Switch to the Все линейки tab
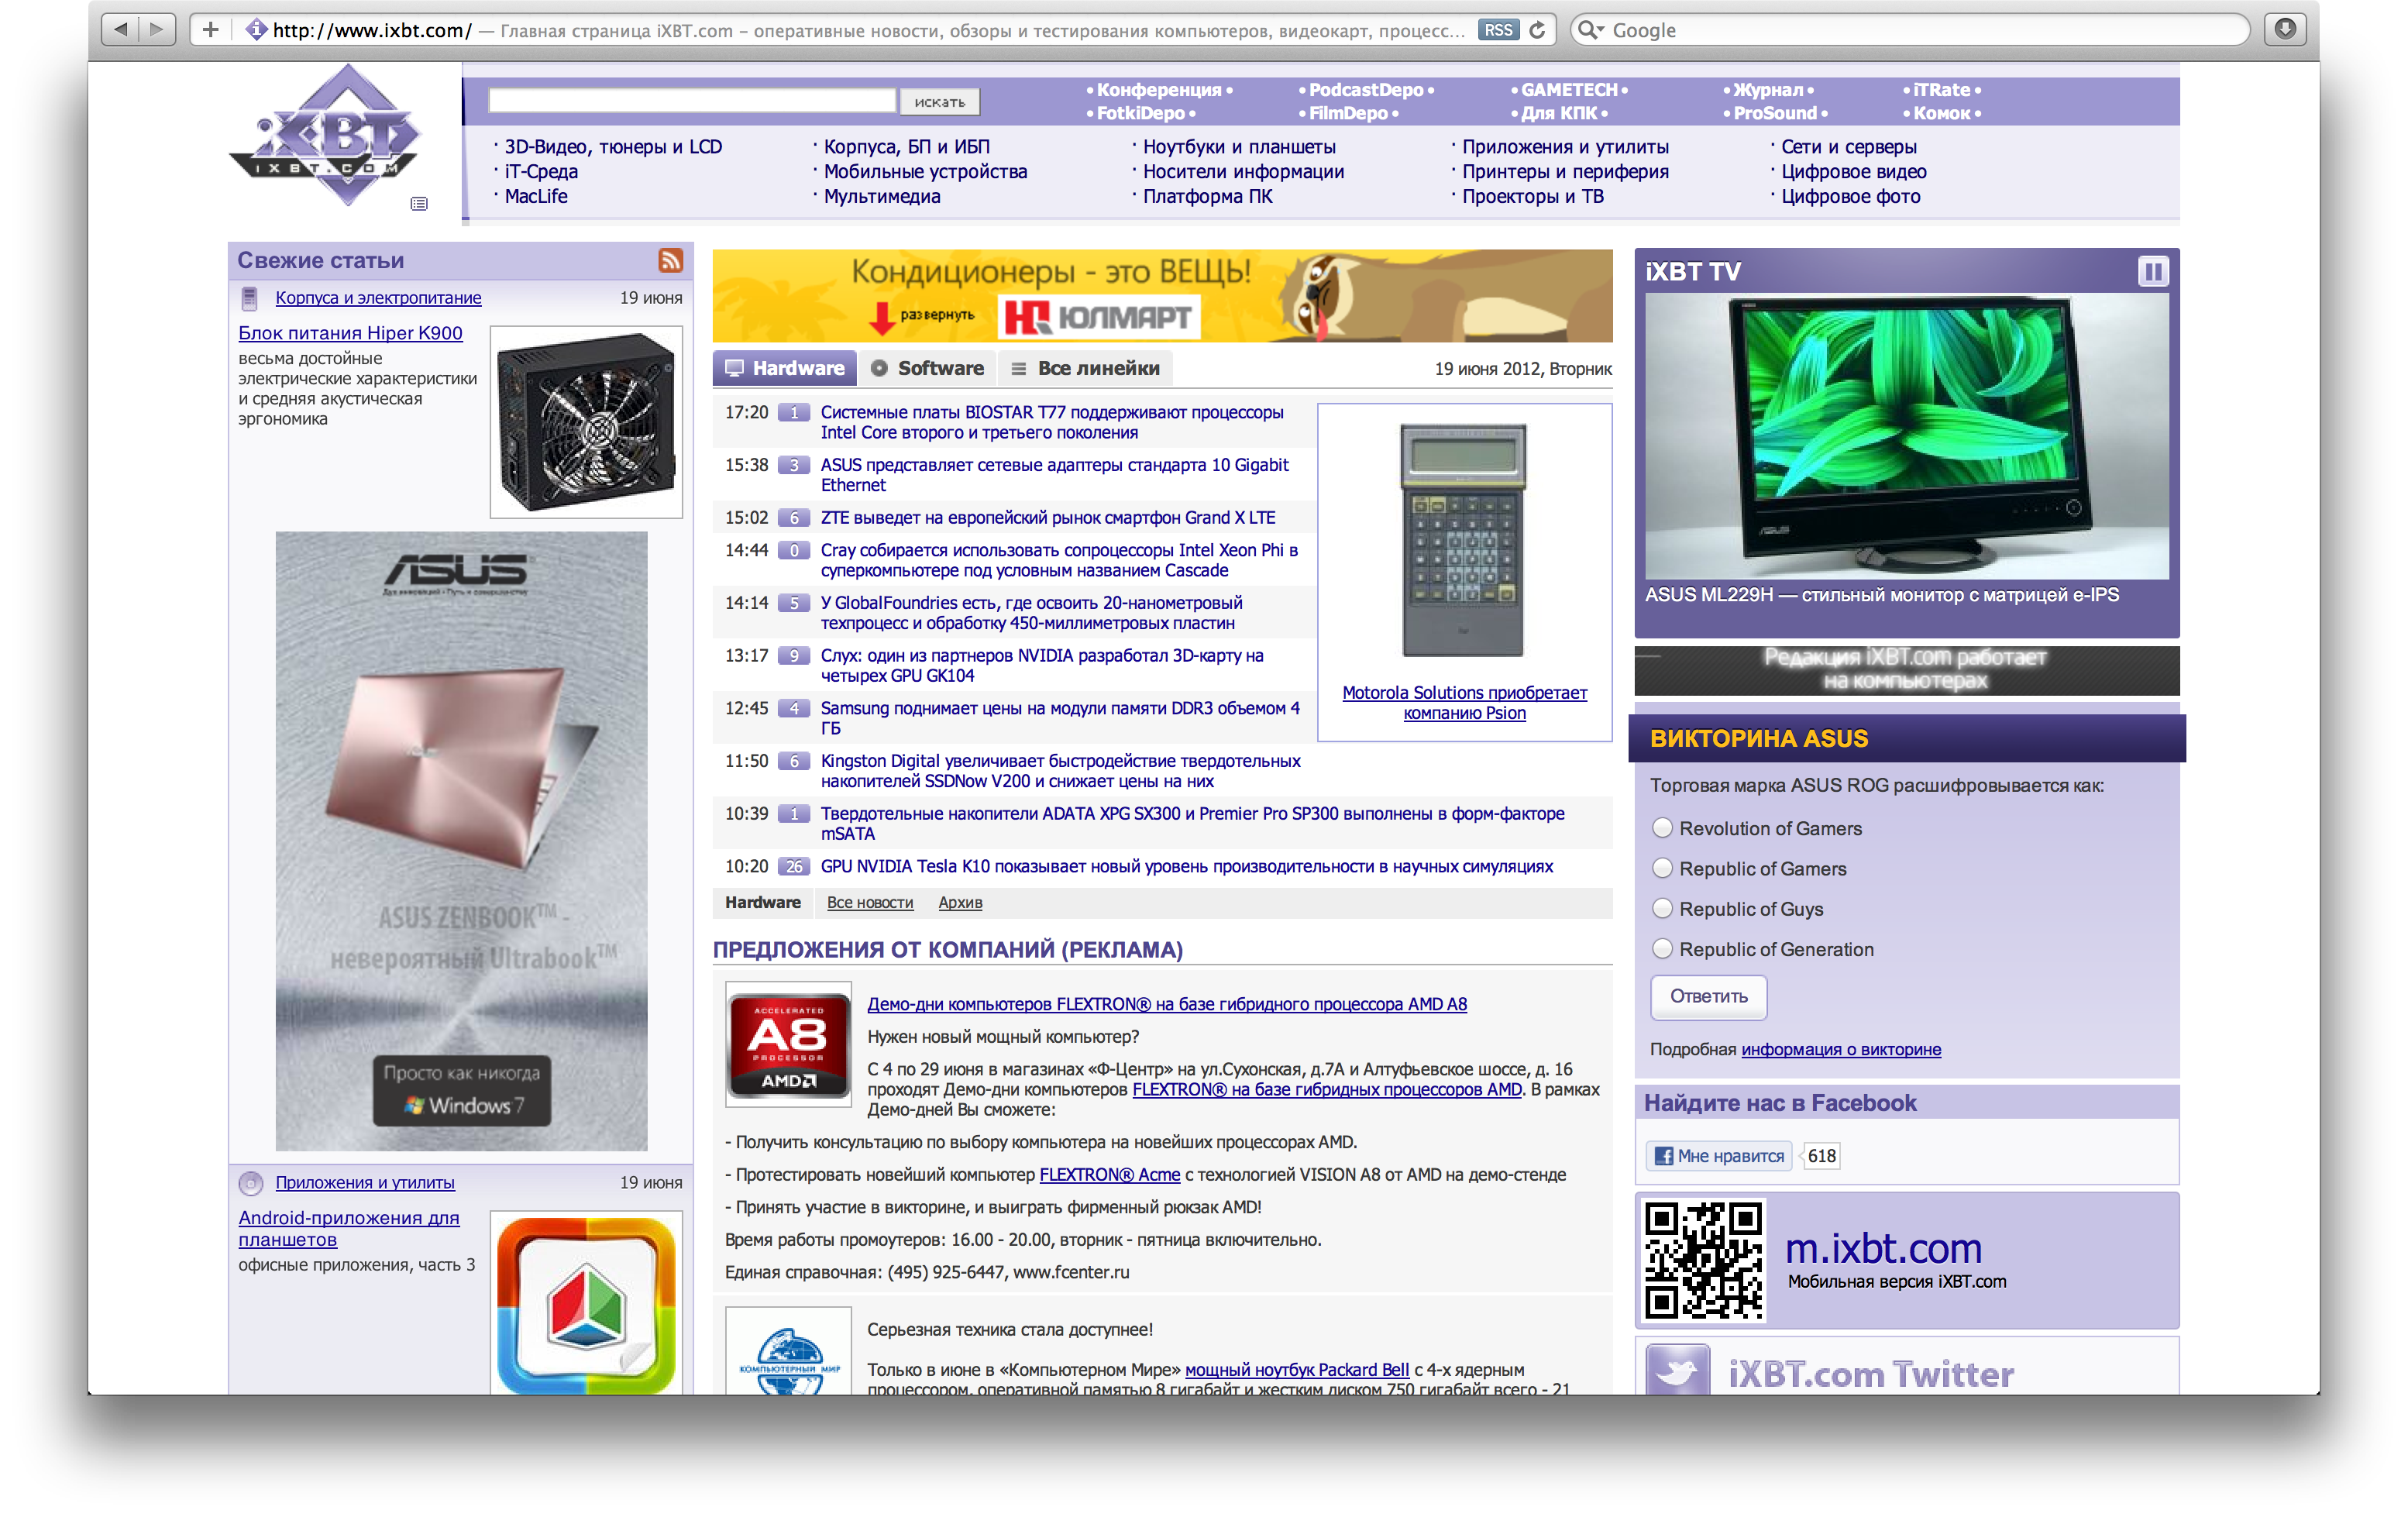Screen dimensions: 2408x1517 (x=1085, y=368)
